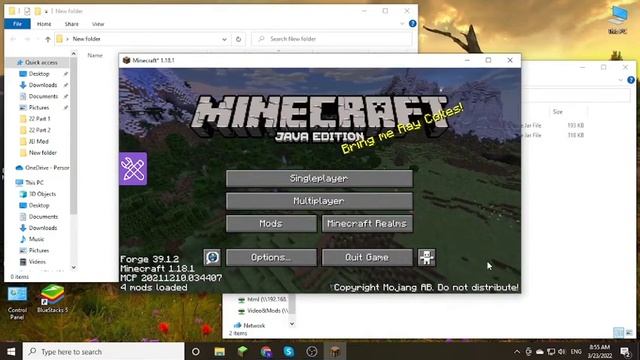Open the Multiplayer menu
The image size is (640, 360).
(x=319, y=201)
